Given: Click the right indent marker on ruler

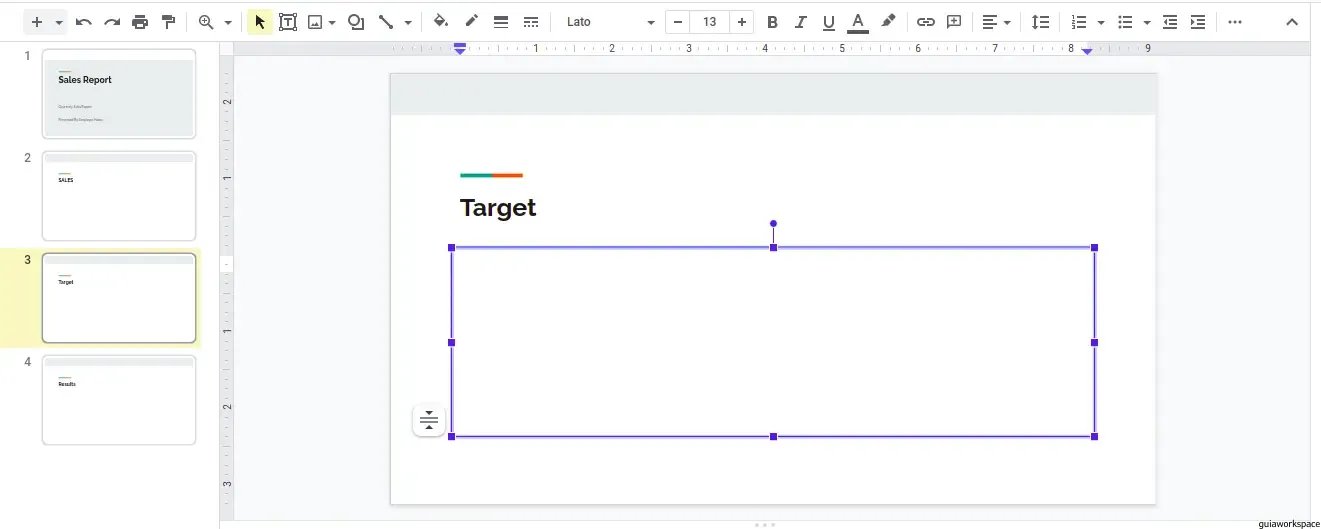Looking at the screenshot, I should pos(1087,50).
